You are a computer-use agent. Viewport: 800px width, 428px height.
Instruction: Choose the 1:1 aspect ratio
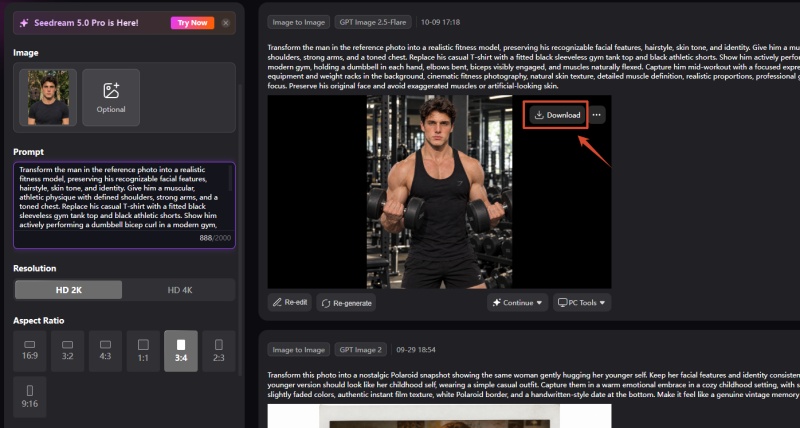[x=143, y=351]
